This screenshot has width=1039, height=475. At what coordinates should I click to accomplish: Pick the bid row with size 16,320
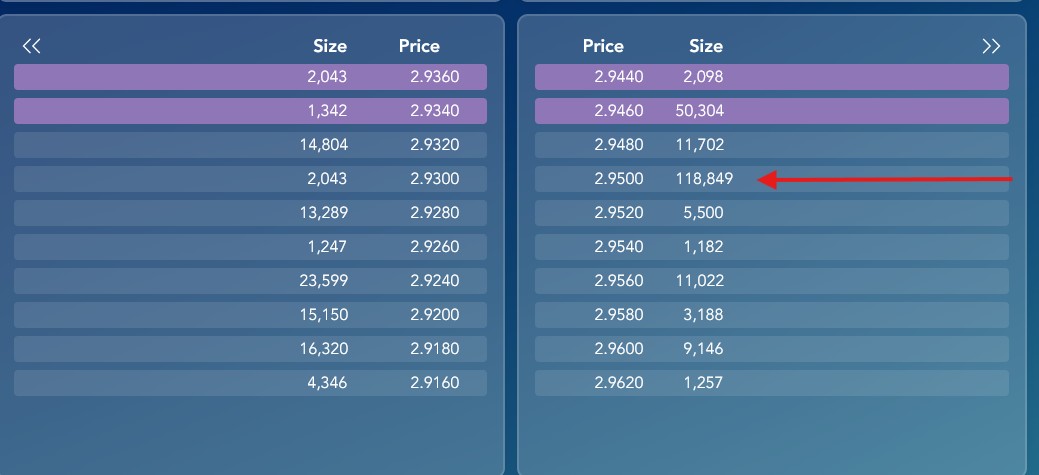click(x=250, y=348)
